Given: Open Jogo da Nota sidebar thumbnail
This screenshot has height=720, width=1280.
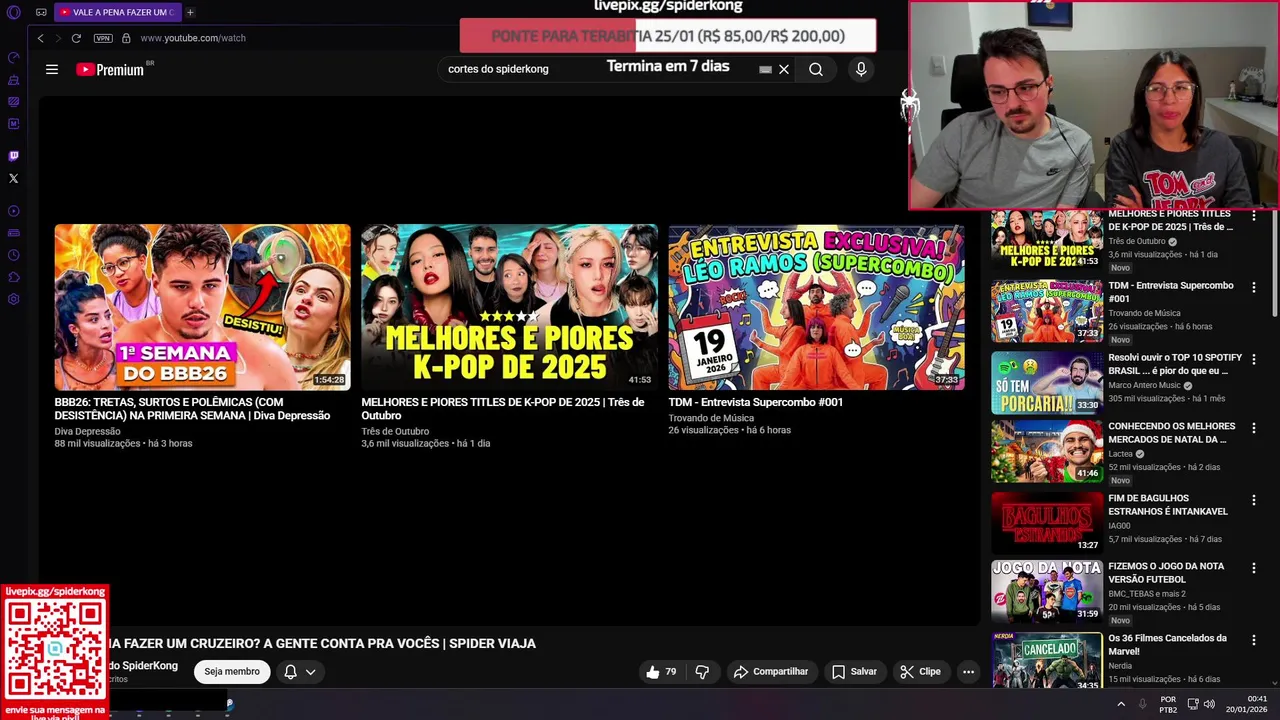Looking at the screenshot, I should (x=1047, y=591).
